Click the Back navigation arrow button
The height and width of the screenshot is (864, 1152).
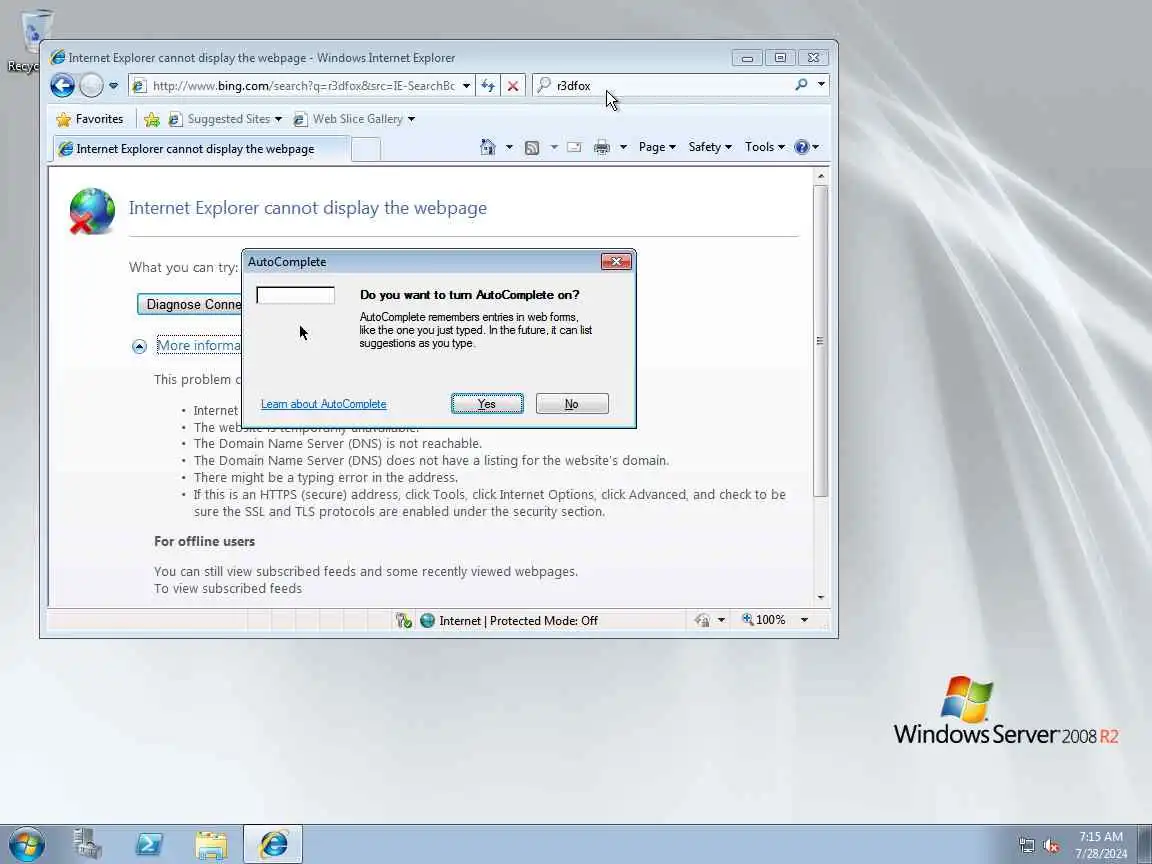click(62, 86)
